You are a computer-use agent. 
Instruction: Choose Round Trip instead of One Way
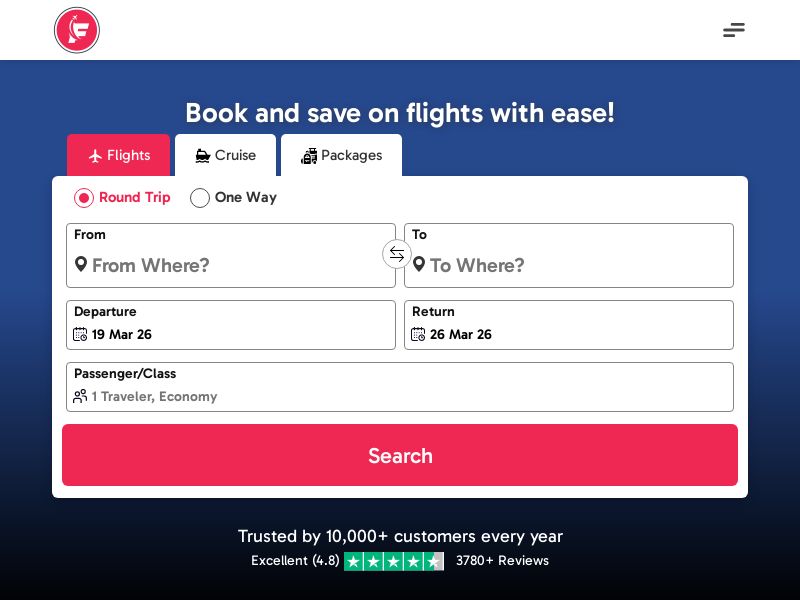coord(84,198)
